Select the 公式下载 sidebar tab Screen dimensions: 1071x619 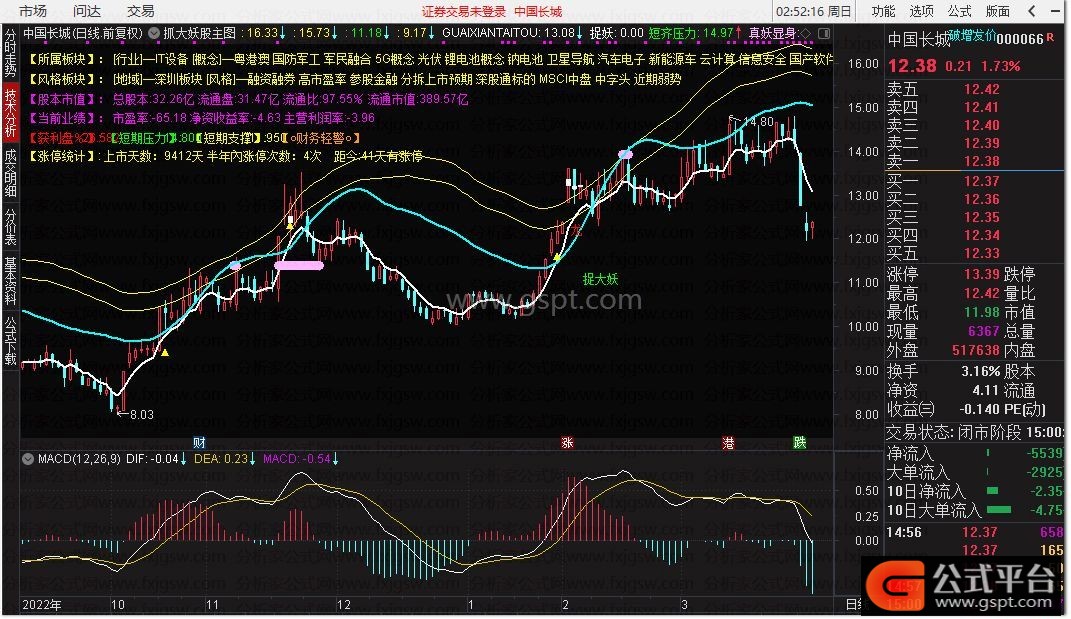(10, 340)
